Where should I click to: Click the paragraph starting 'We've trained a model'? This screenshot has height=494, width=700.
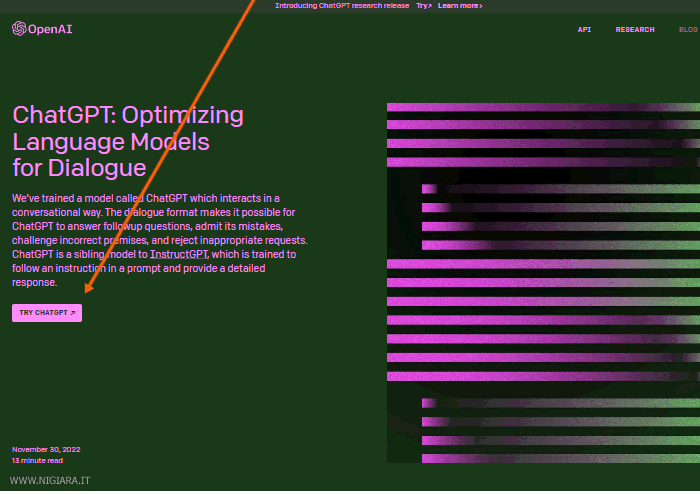click(160, 240)
